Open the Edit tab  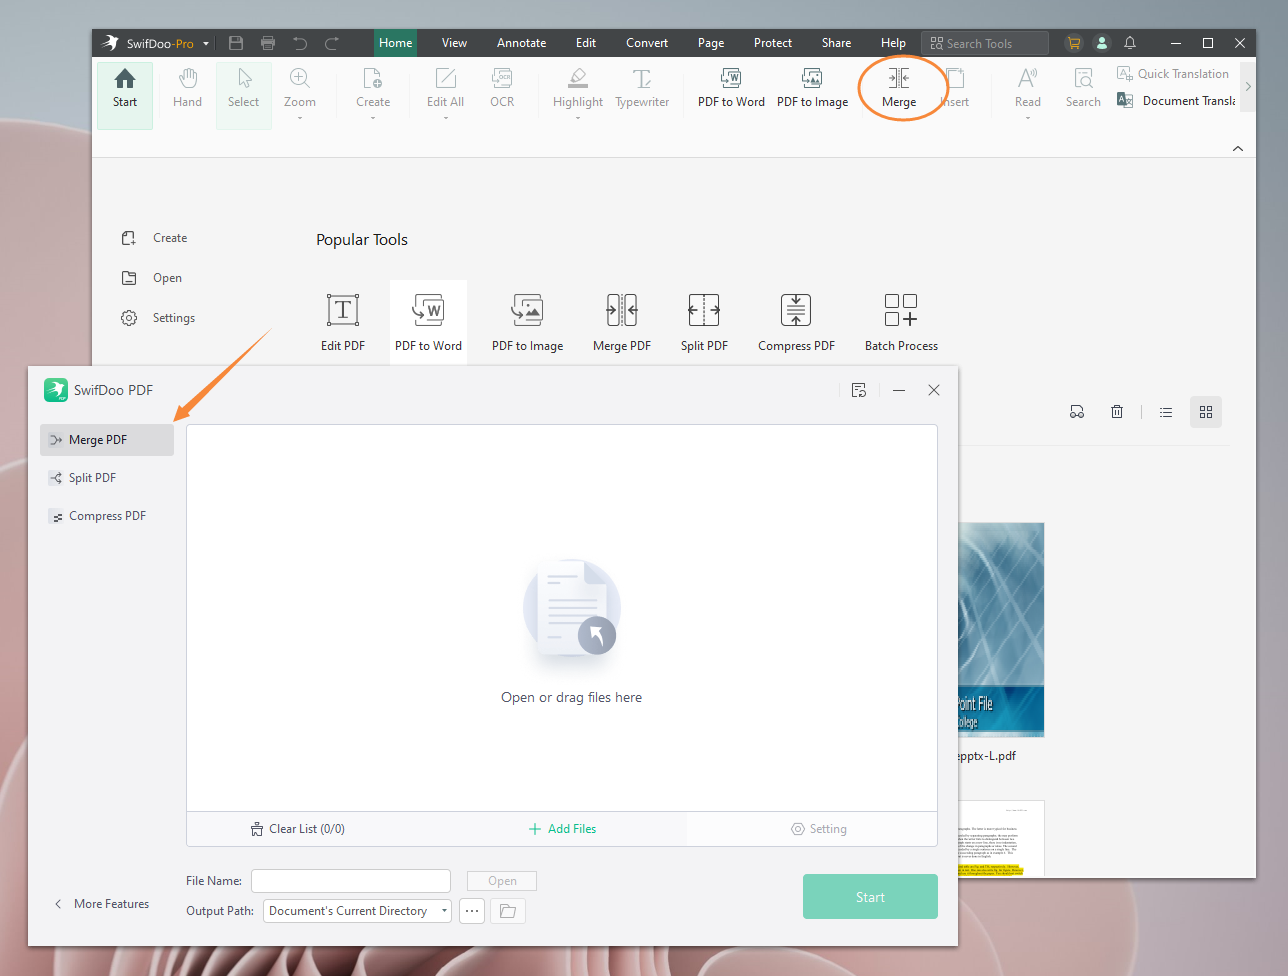586,43
